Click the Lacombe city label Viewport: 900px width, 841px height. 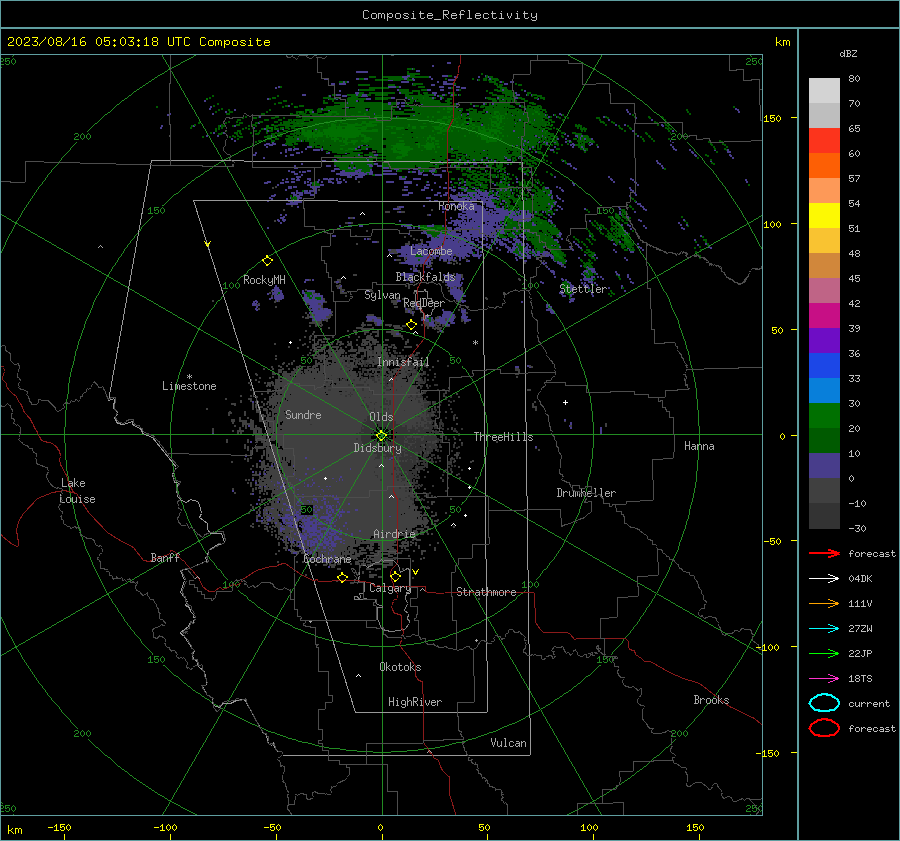coord(431,251)
